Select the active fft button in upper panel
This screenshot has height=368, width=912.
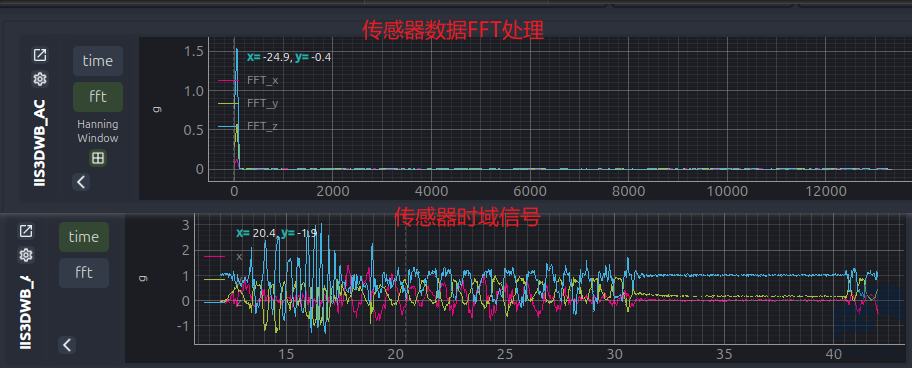(x=98, y=97)
